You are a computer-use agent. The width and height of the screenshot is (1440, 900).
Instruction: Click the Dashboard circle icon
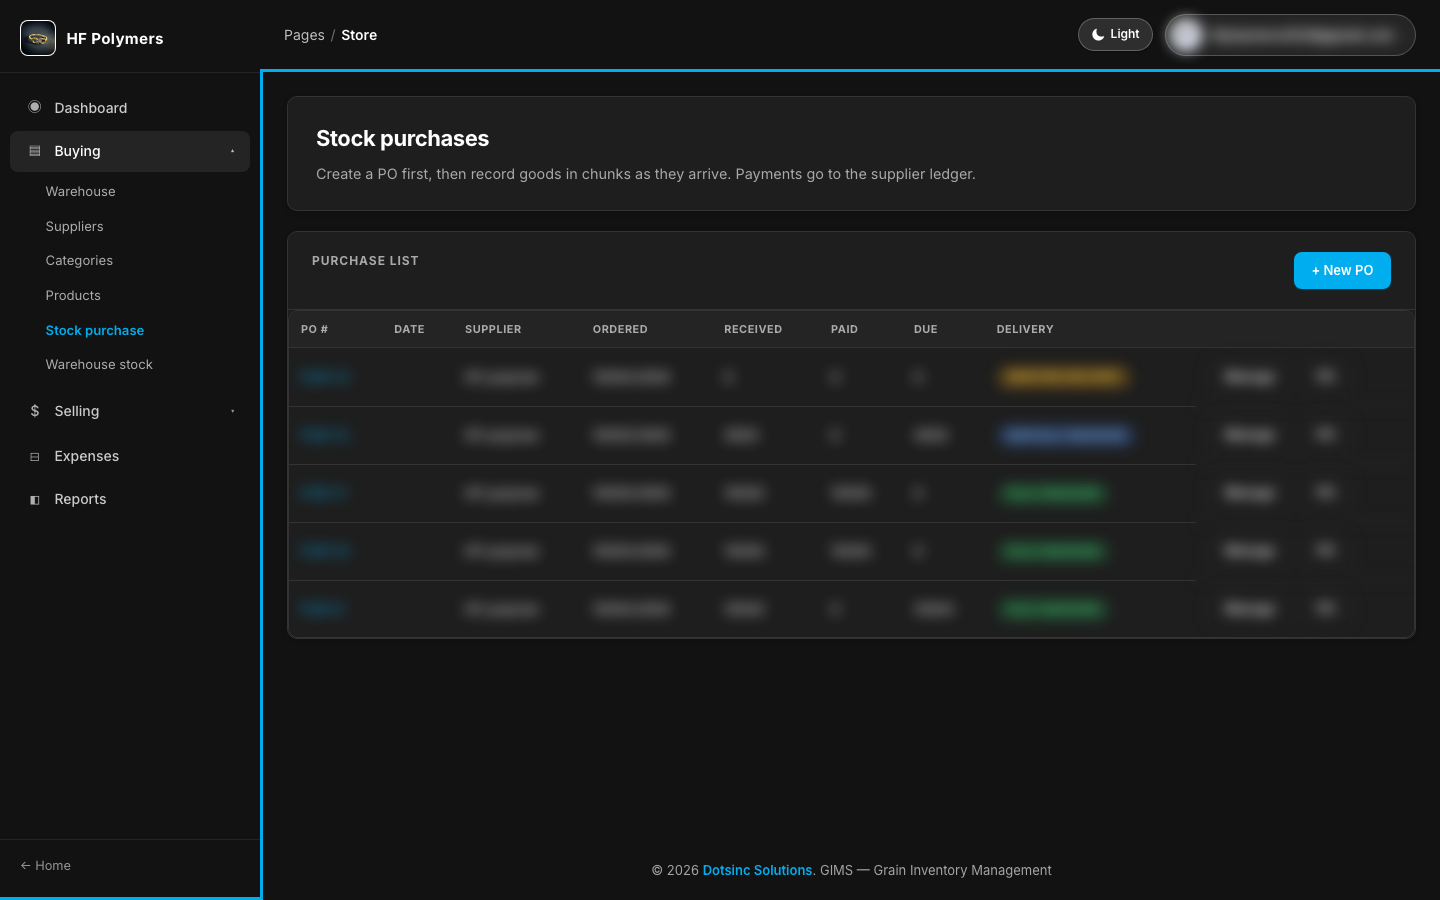coord(35,107)
